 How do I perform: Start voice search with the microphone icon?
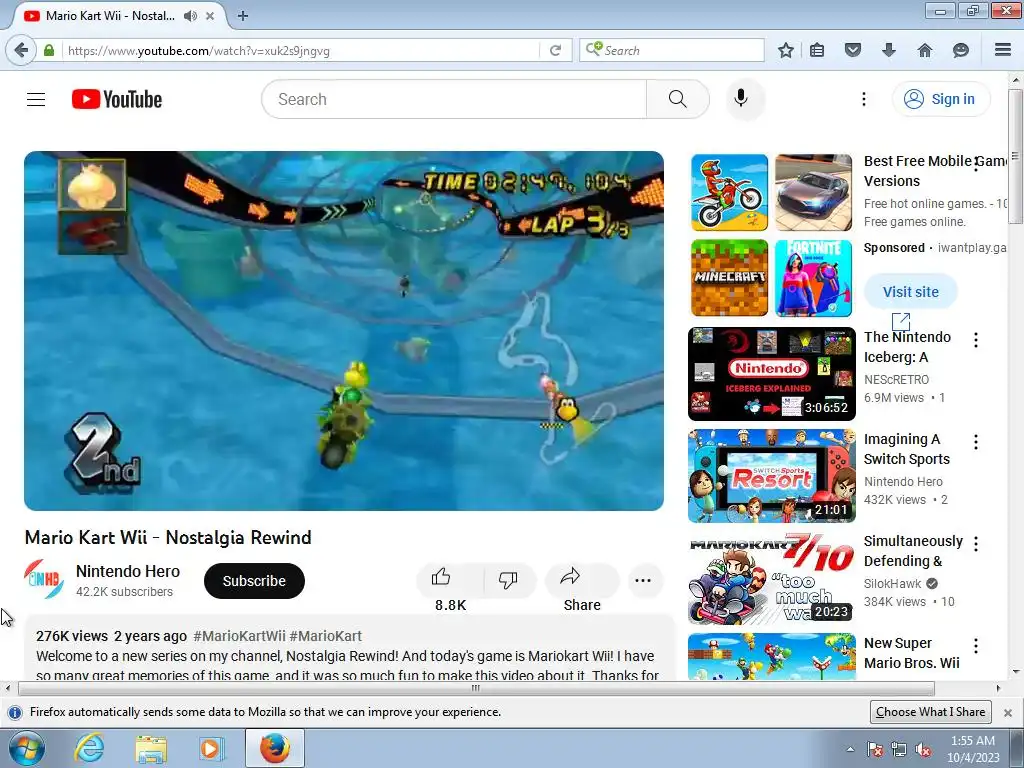click(x=741, y=99)
